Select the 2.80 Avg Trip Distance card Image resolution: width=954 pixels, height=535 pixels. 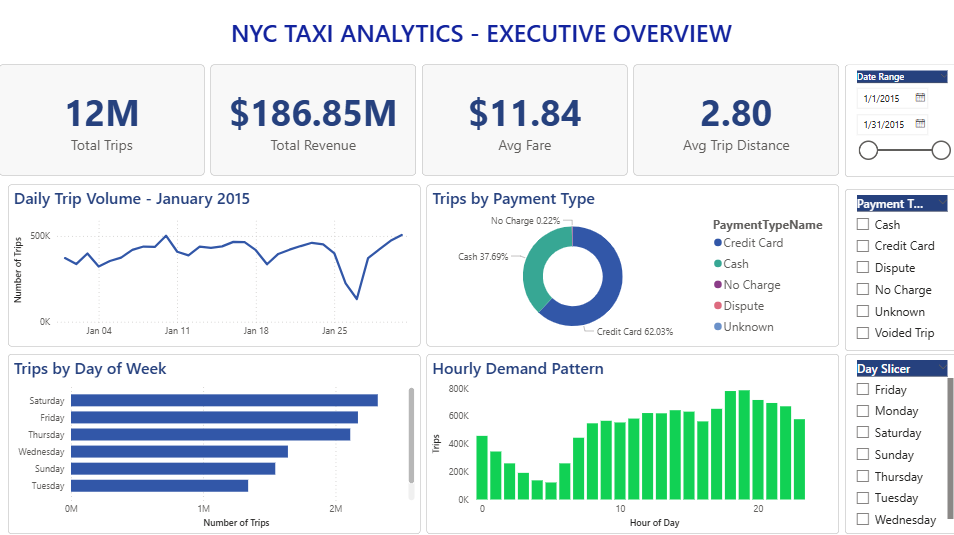[x=736, y=120]
